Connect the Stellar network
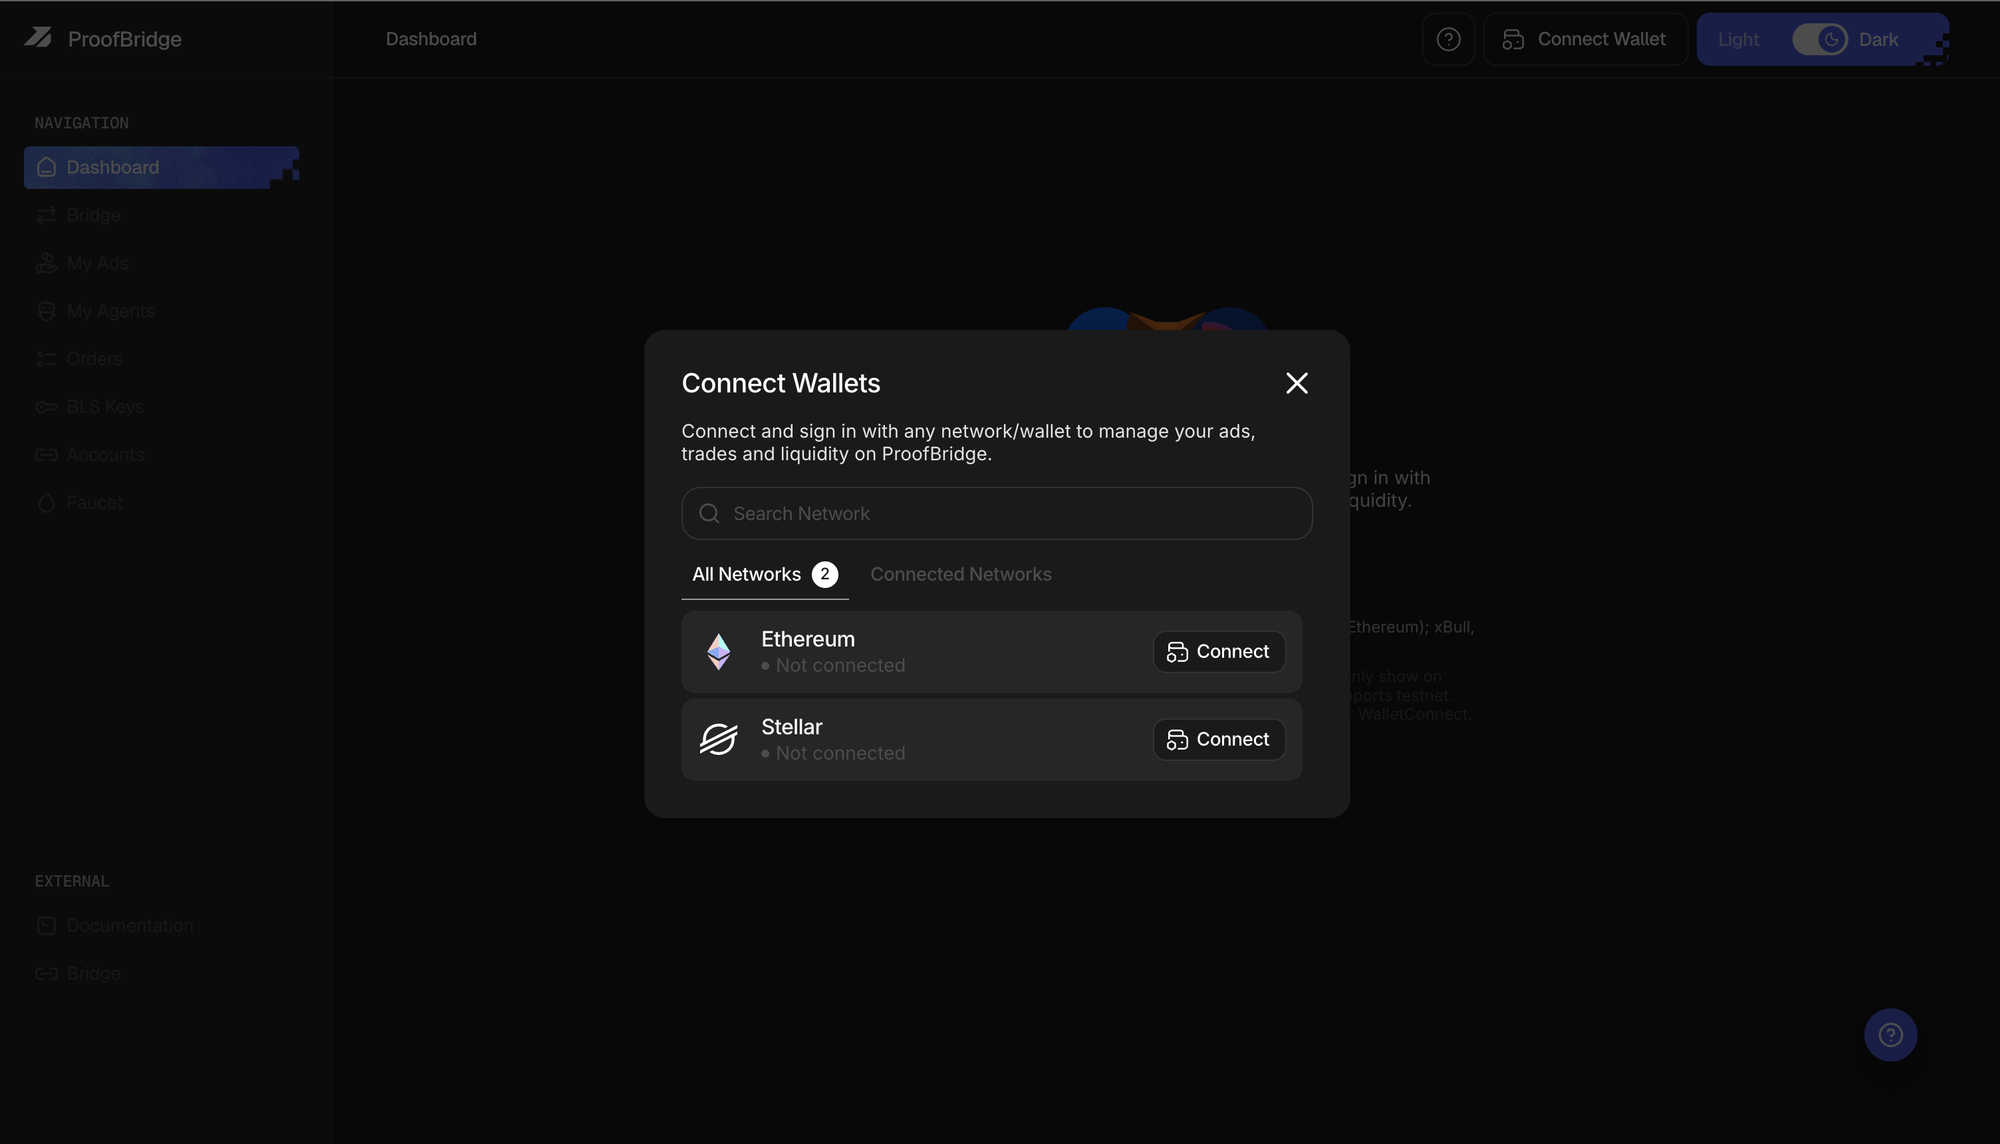2000x1144 pixels. point(1218,739)
